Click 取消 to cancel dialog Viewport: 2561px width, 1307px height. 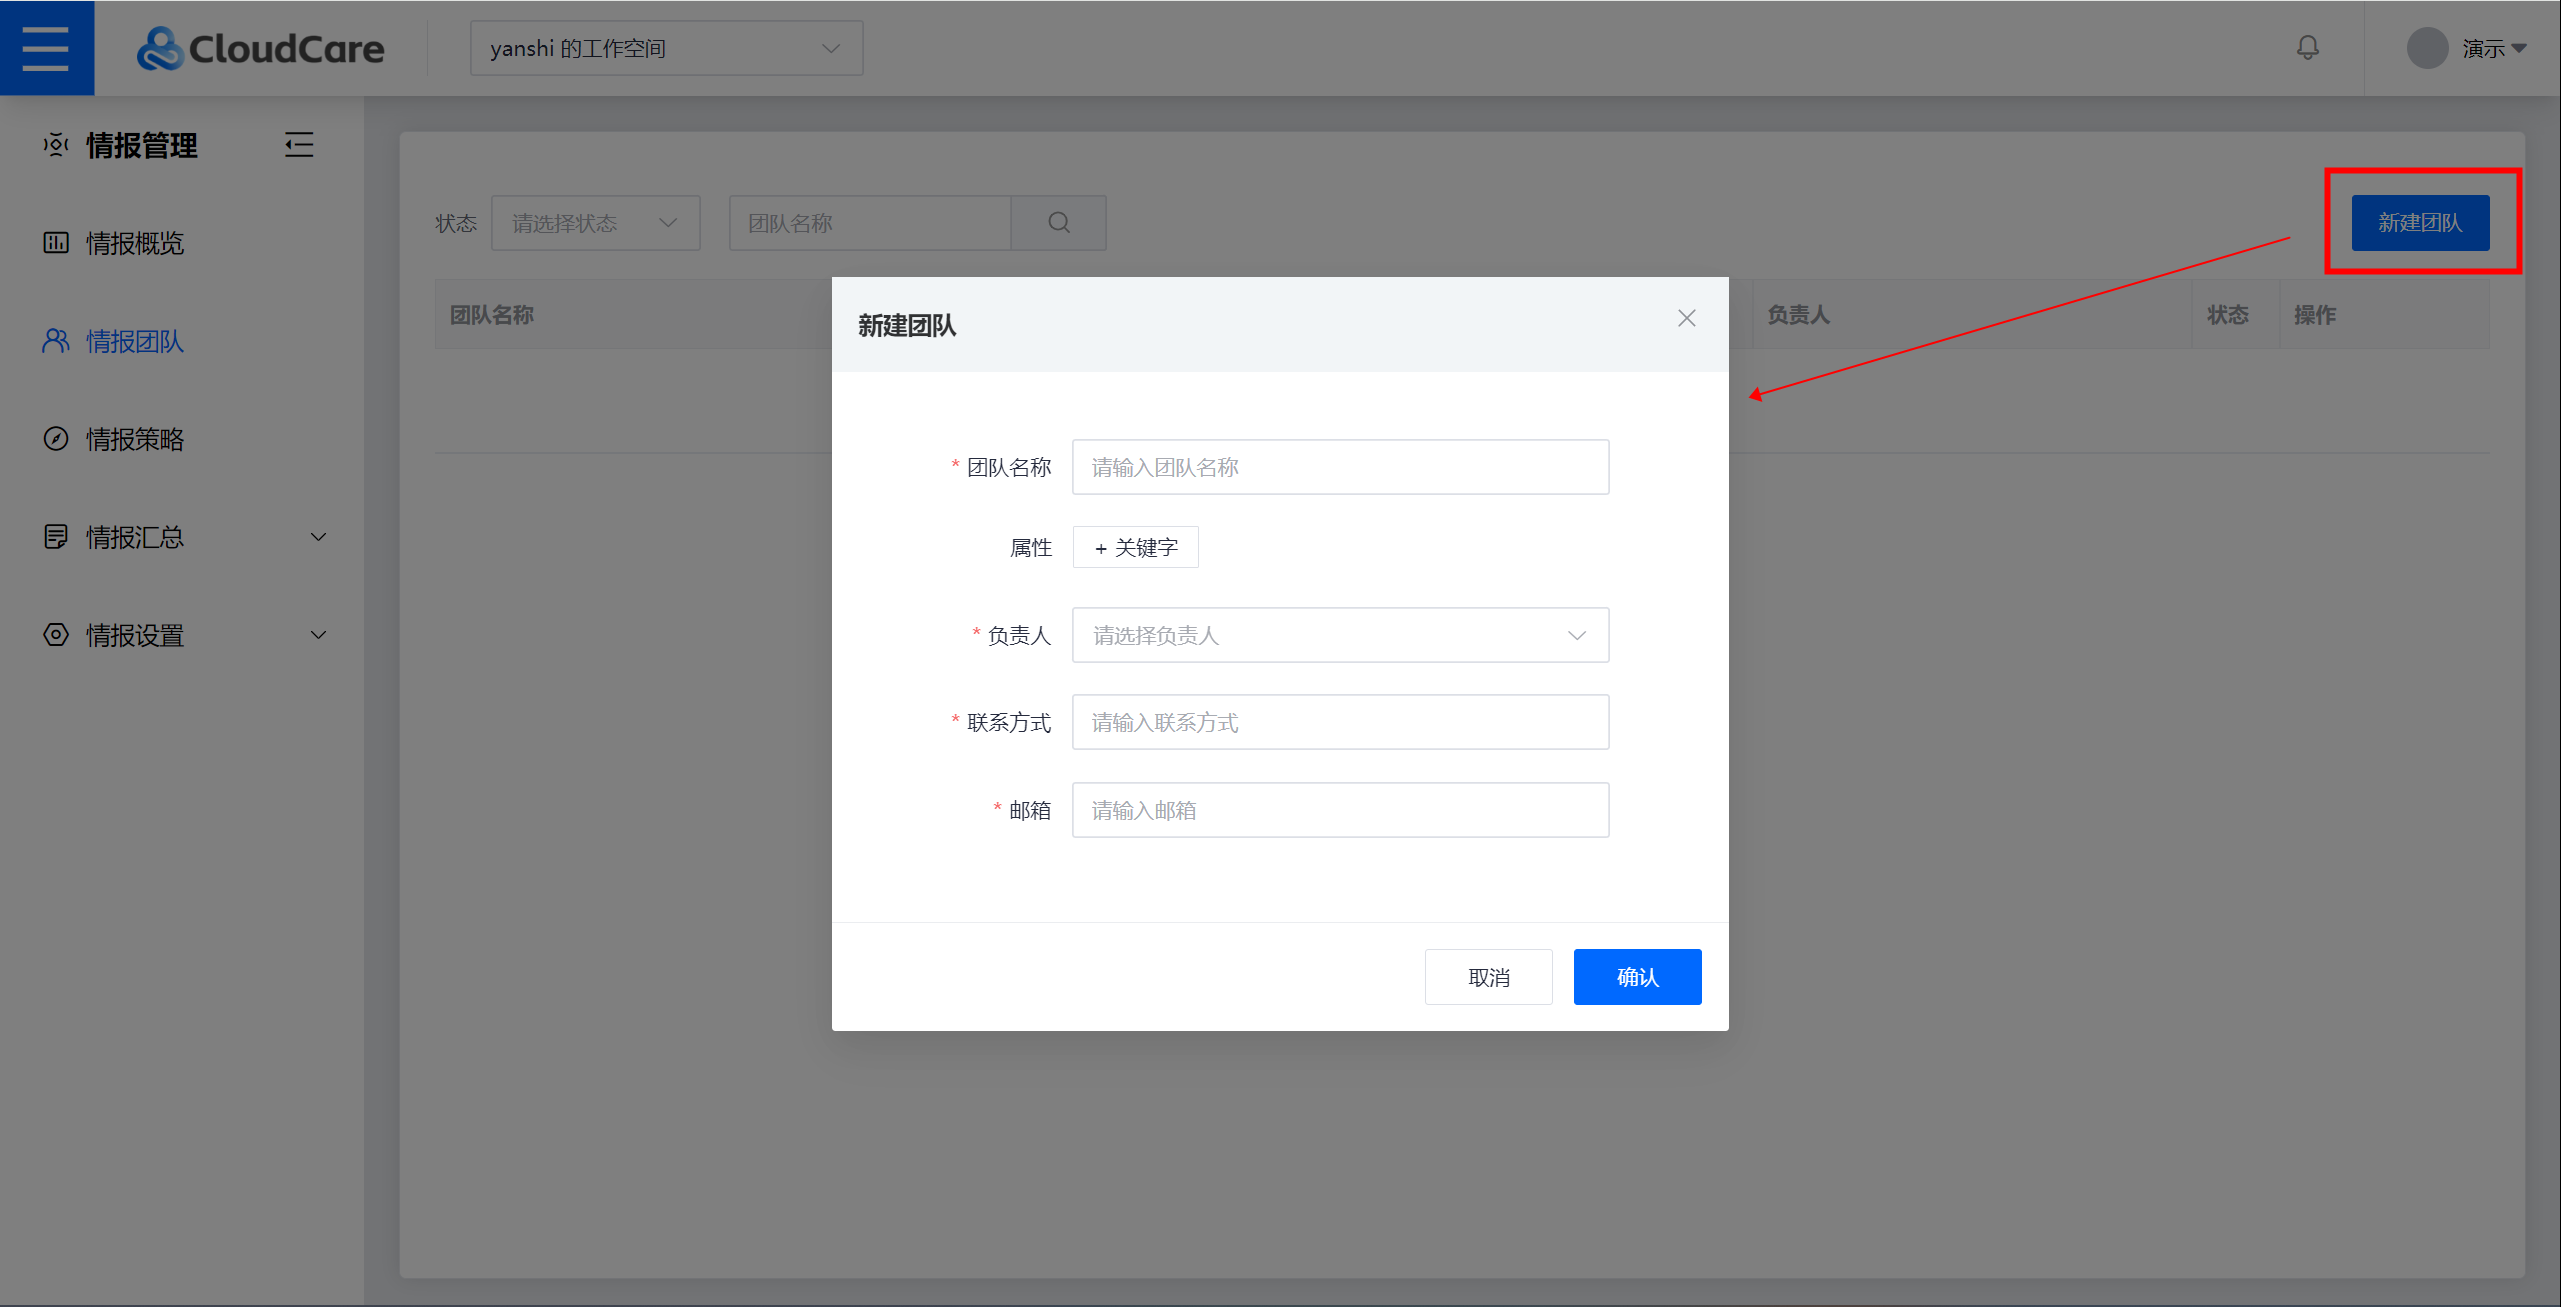[1488, 977]
